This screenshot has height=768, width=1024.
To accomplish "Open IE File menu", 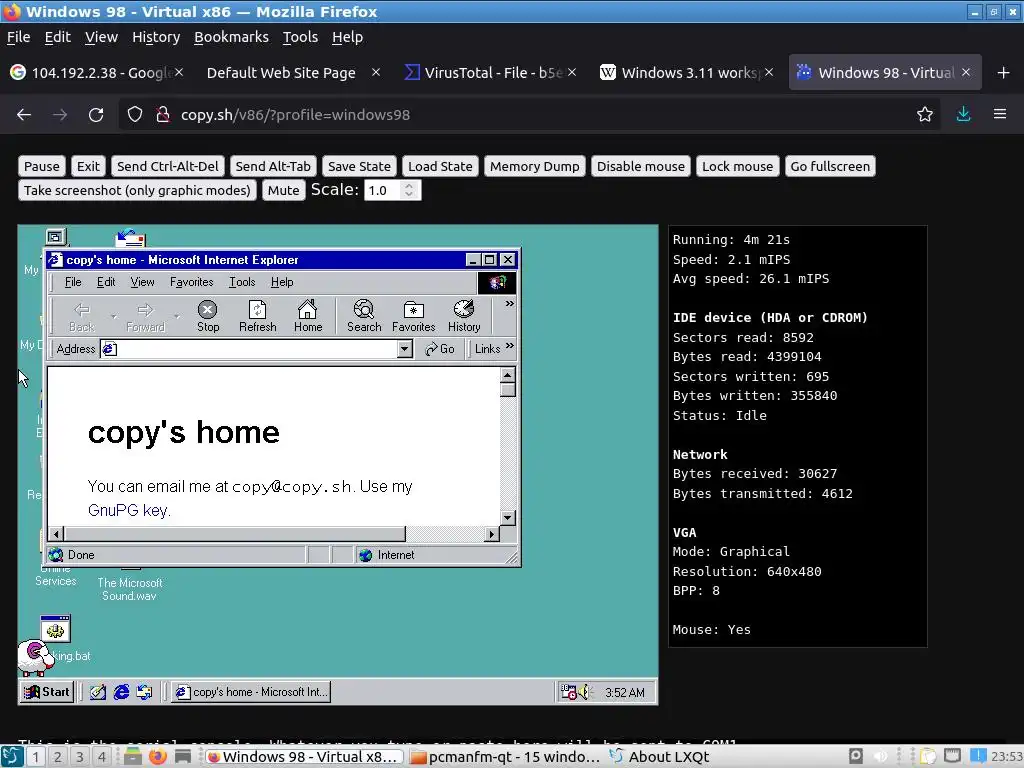I will click(73, 282).
